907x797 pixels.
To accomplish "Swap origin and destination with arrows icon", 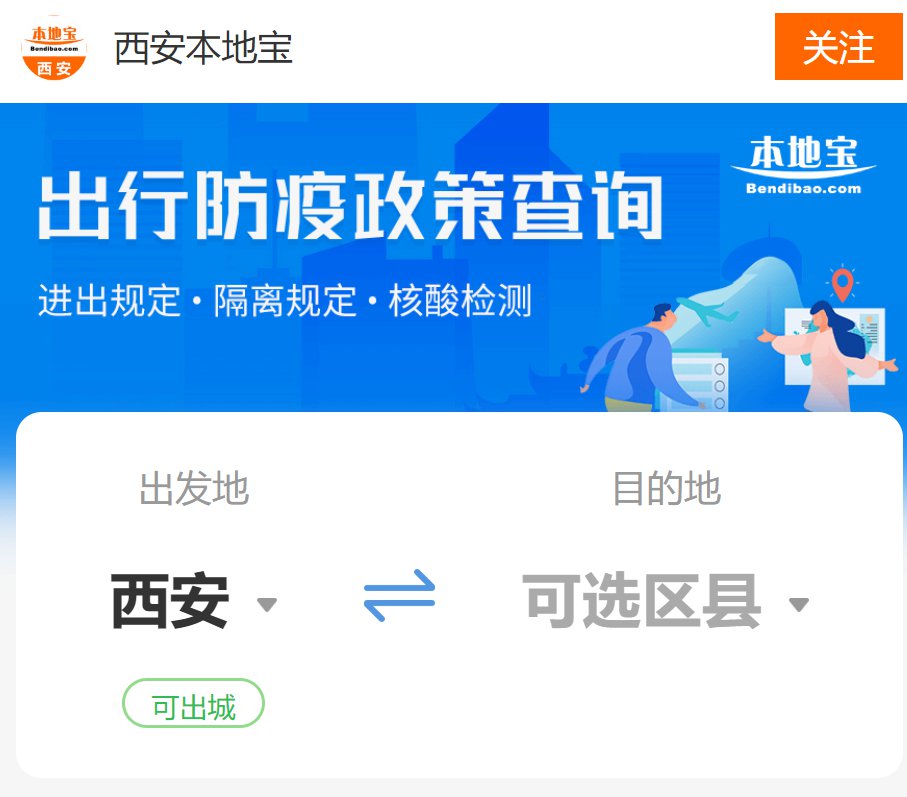I will (399, 595).
